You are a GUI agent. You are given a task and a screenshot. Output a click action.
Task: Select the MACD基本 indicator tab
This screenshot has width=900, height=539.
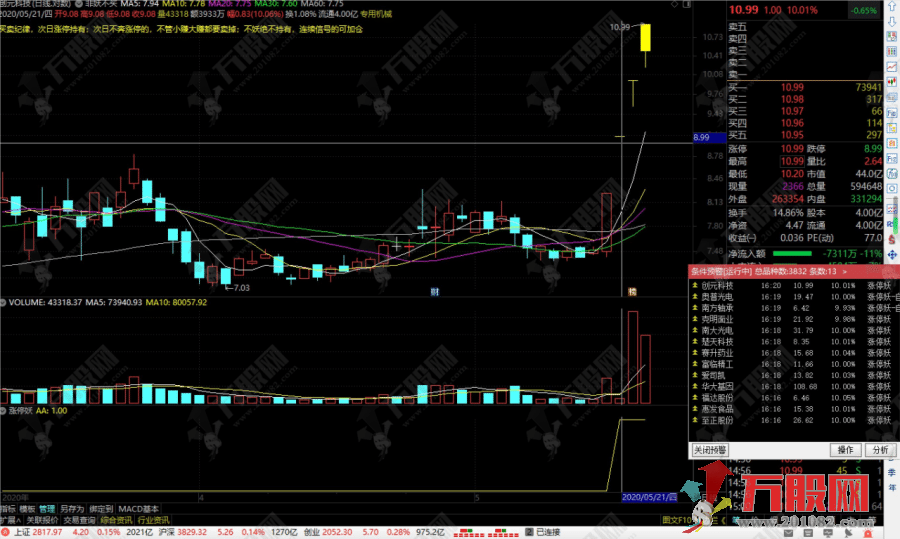pyautogui.click(x=138, y=509)
